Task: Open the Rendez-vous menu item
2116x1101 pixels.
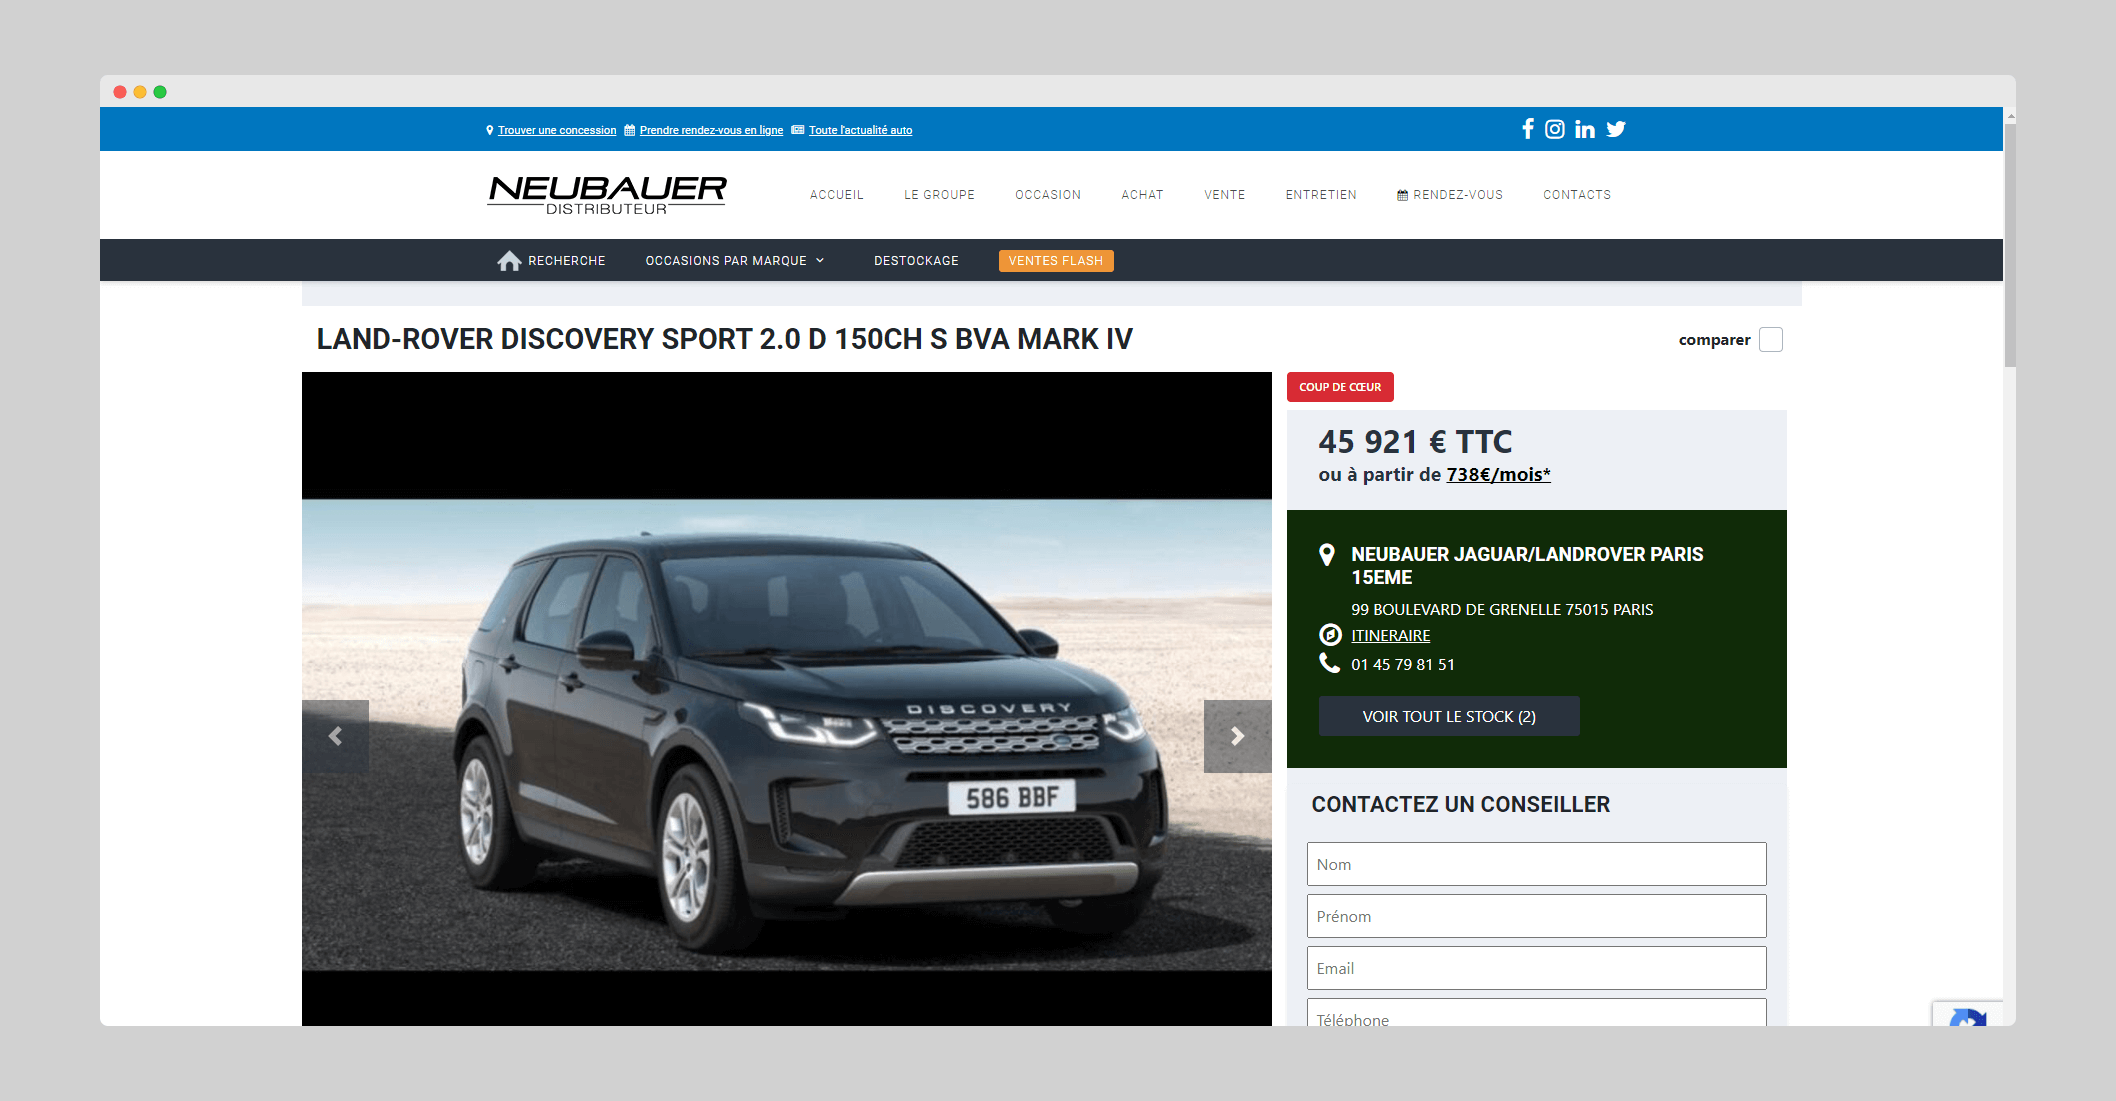Action: pos(1450,195)
